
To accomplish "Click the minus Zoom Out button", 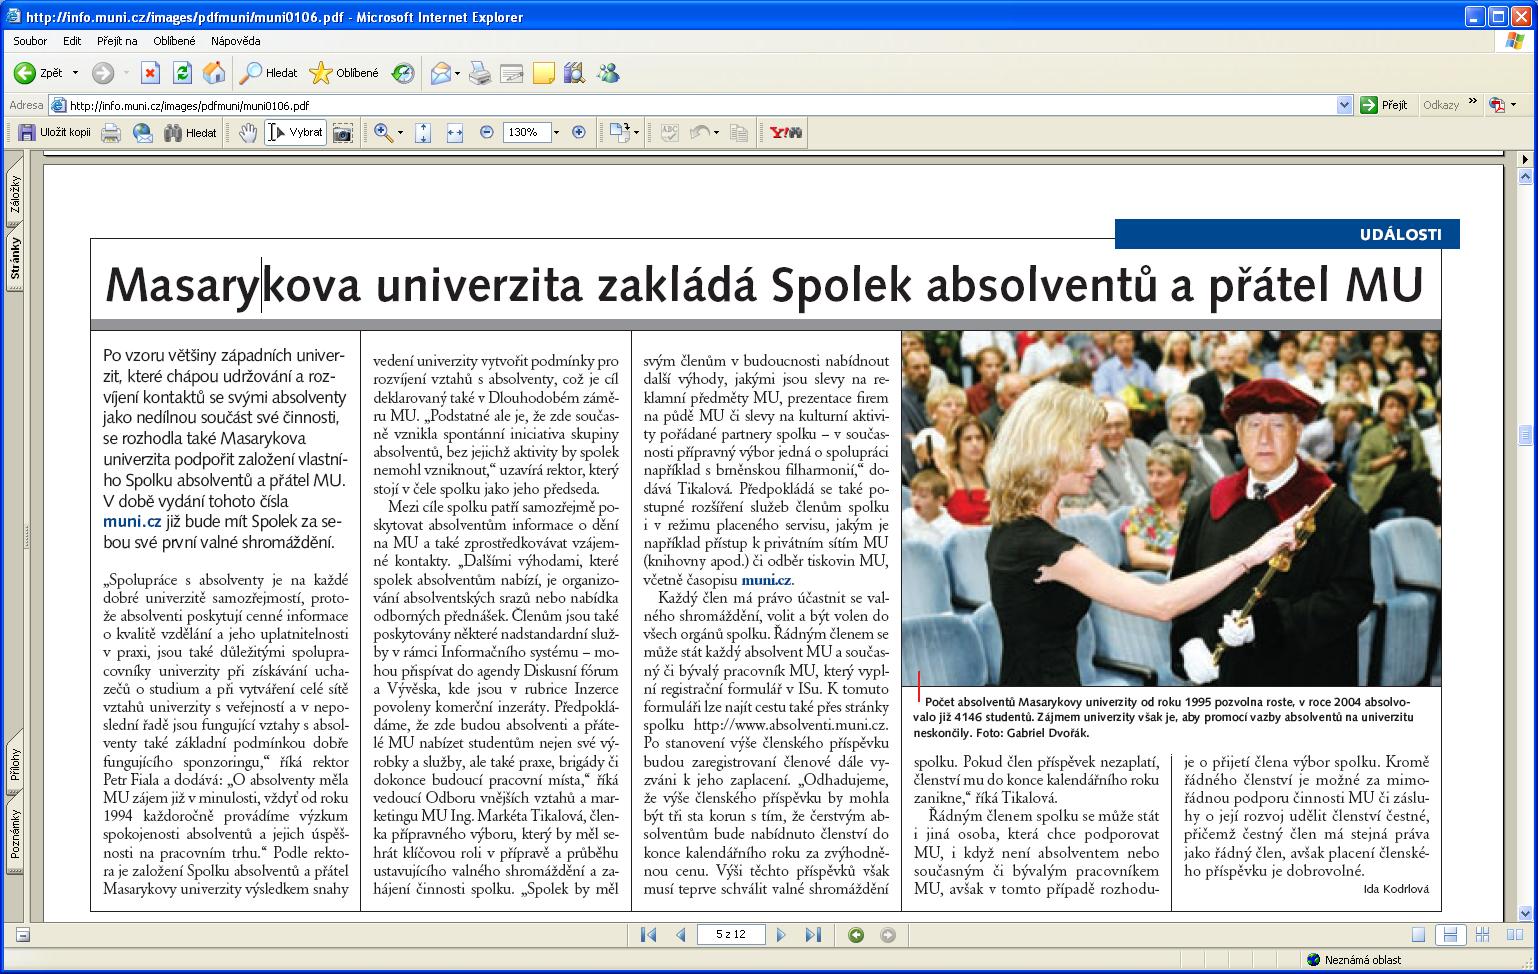I will coord(487,132).
